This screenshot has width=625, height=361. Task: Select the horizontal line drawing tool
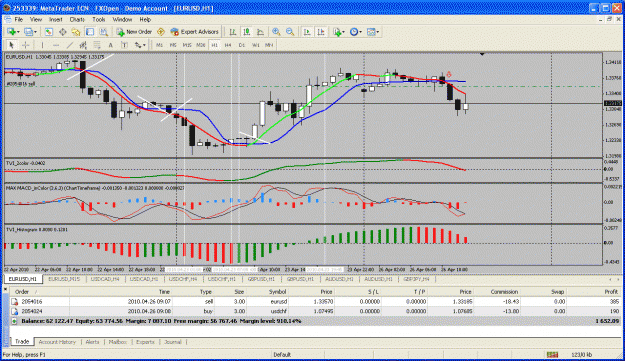pos(56,45)
